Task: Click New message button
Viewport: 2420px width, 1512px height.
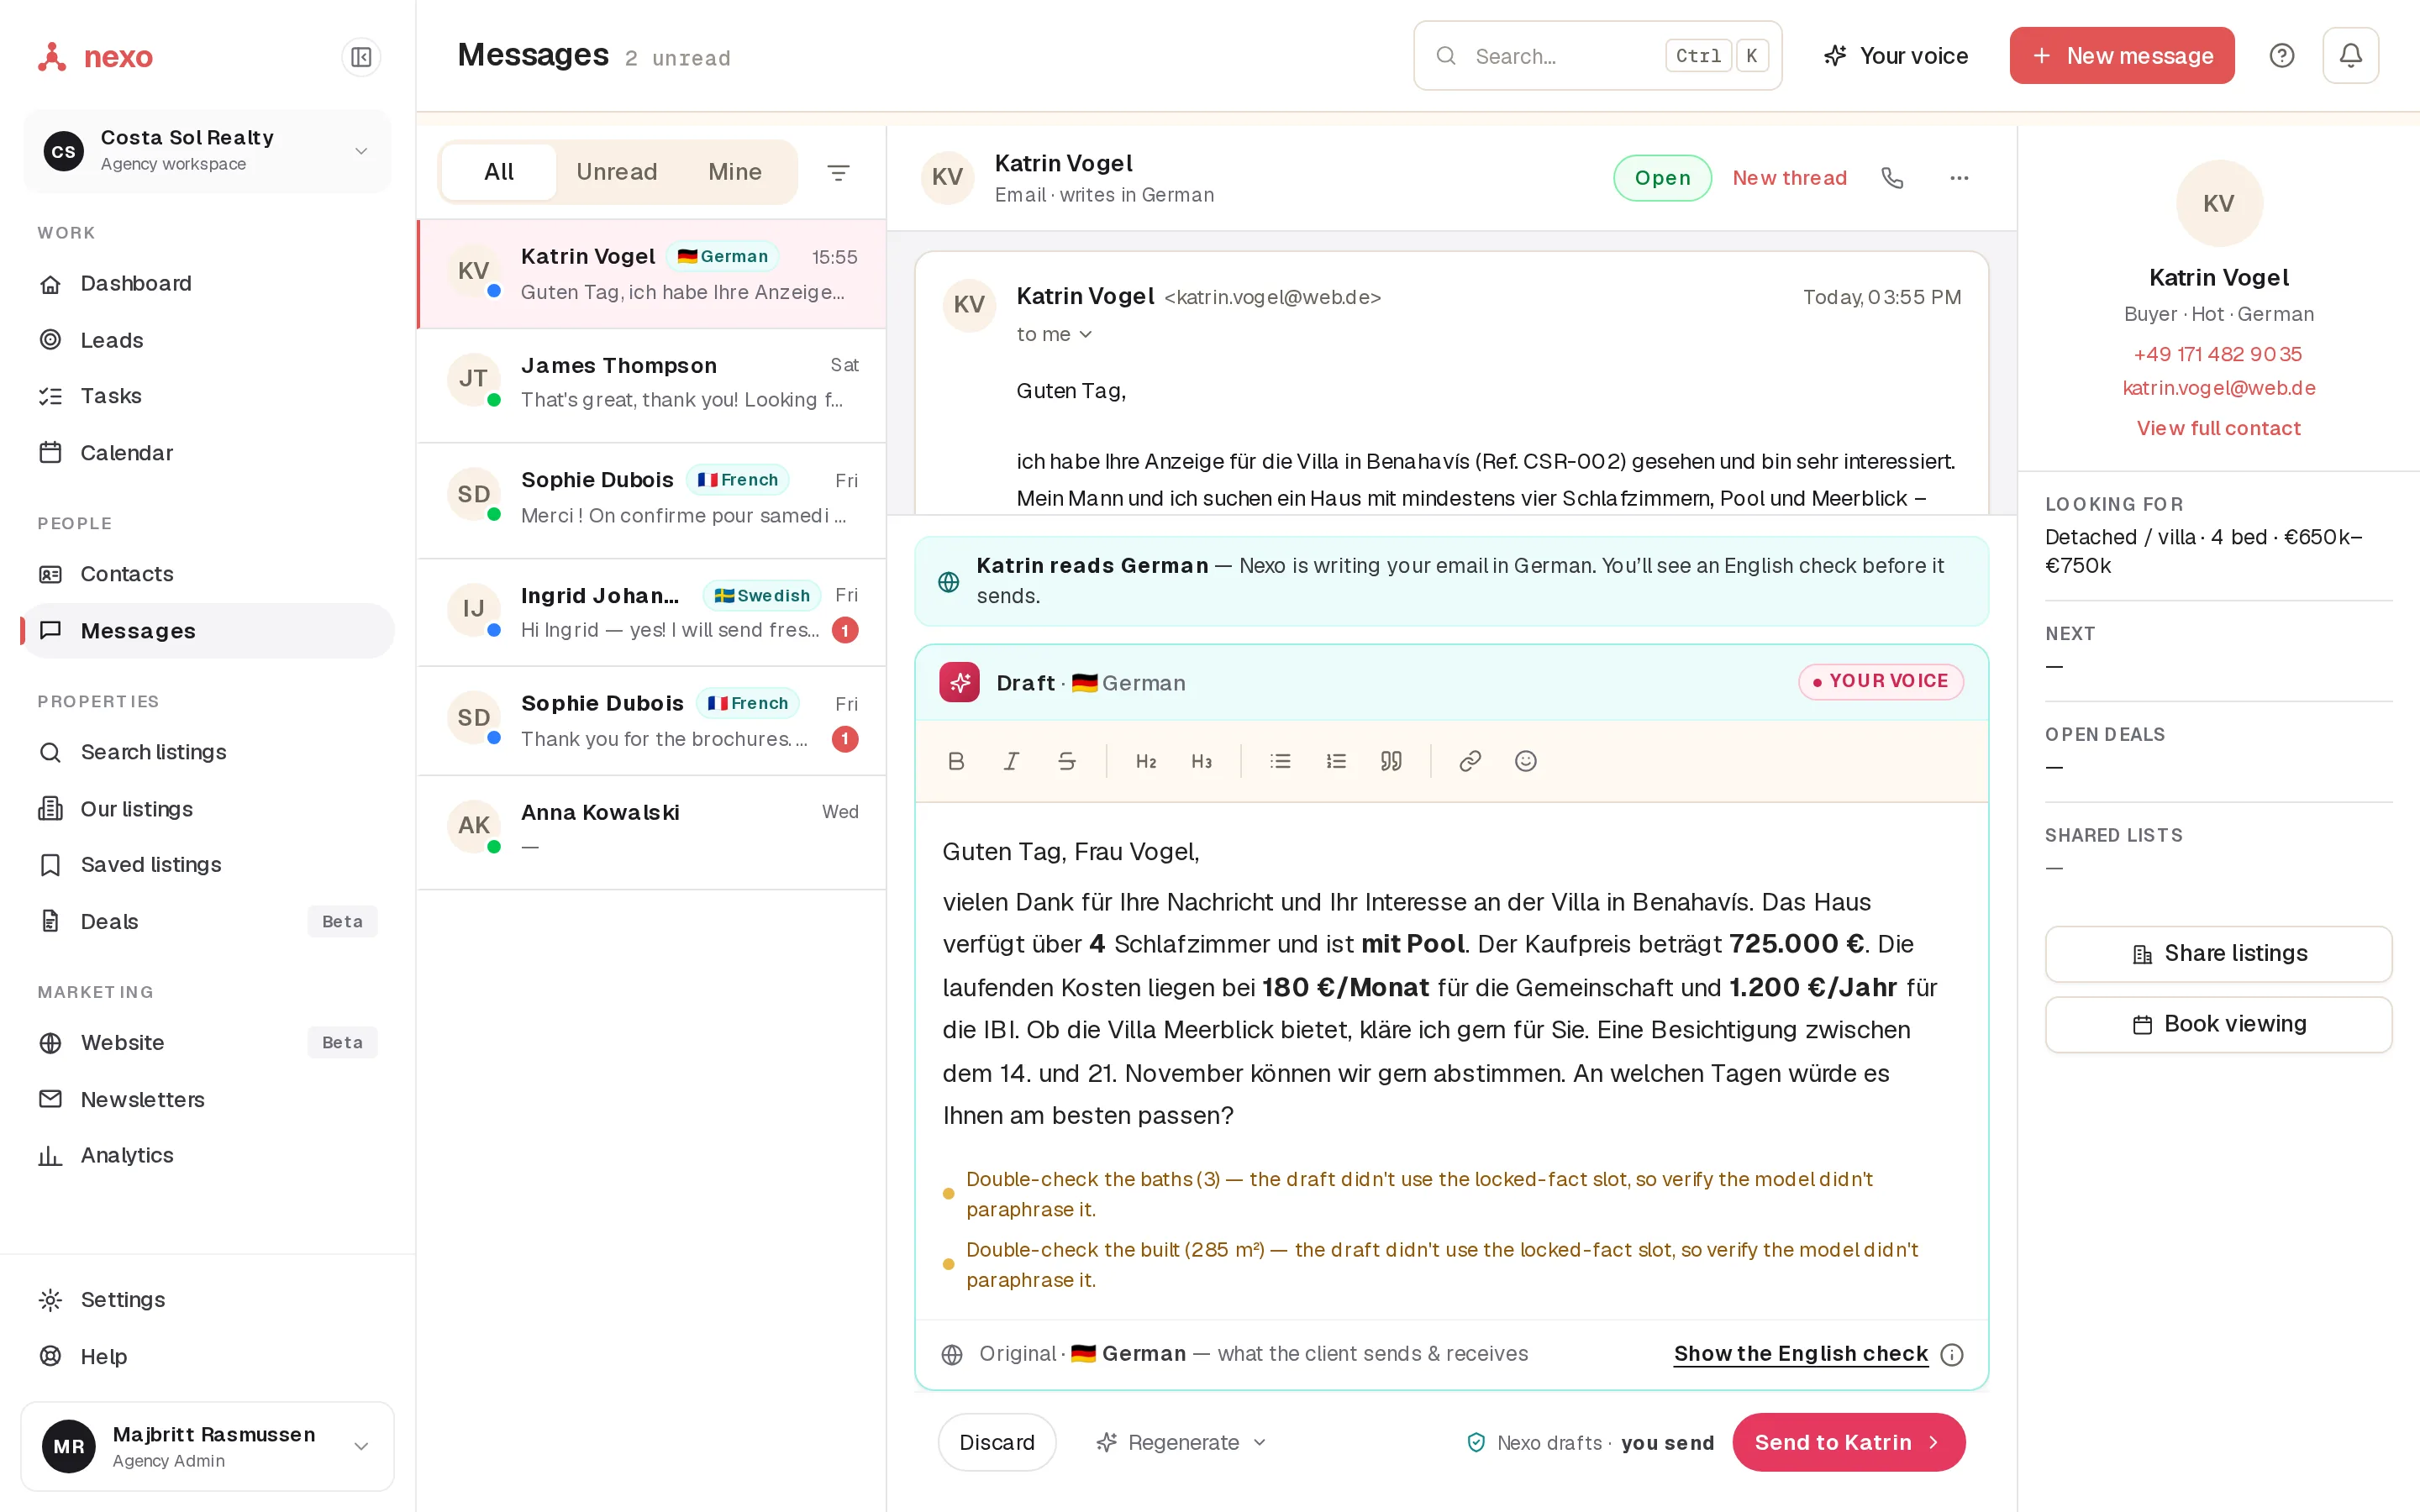Action: coord(2122,56)
